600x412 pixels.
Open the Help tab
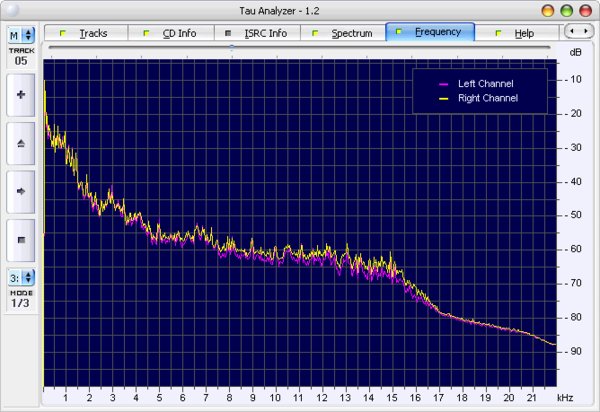click(517, 33)
